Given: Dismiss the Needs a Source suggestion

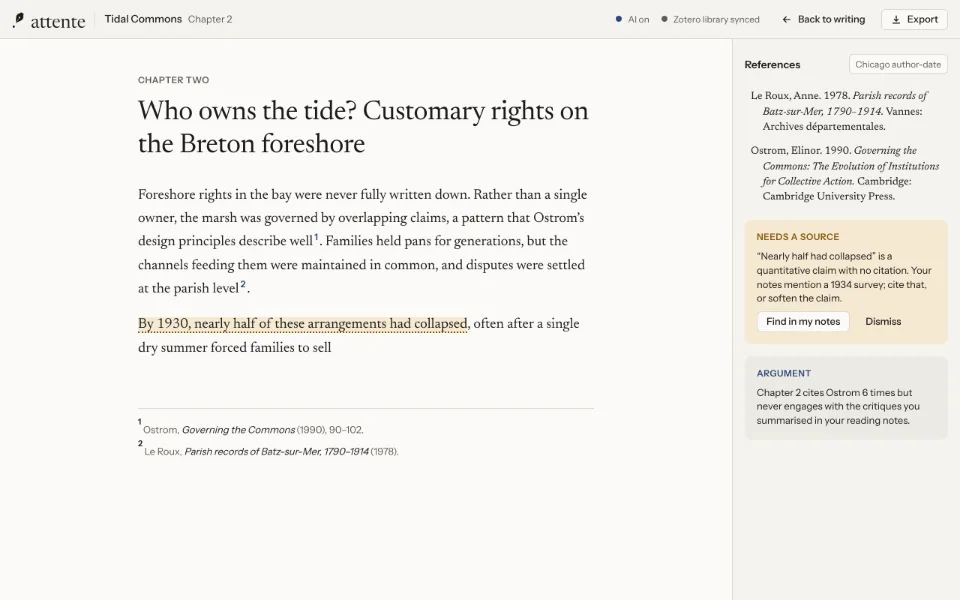Looking at the screenshot, I should (x=883, y=321).
